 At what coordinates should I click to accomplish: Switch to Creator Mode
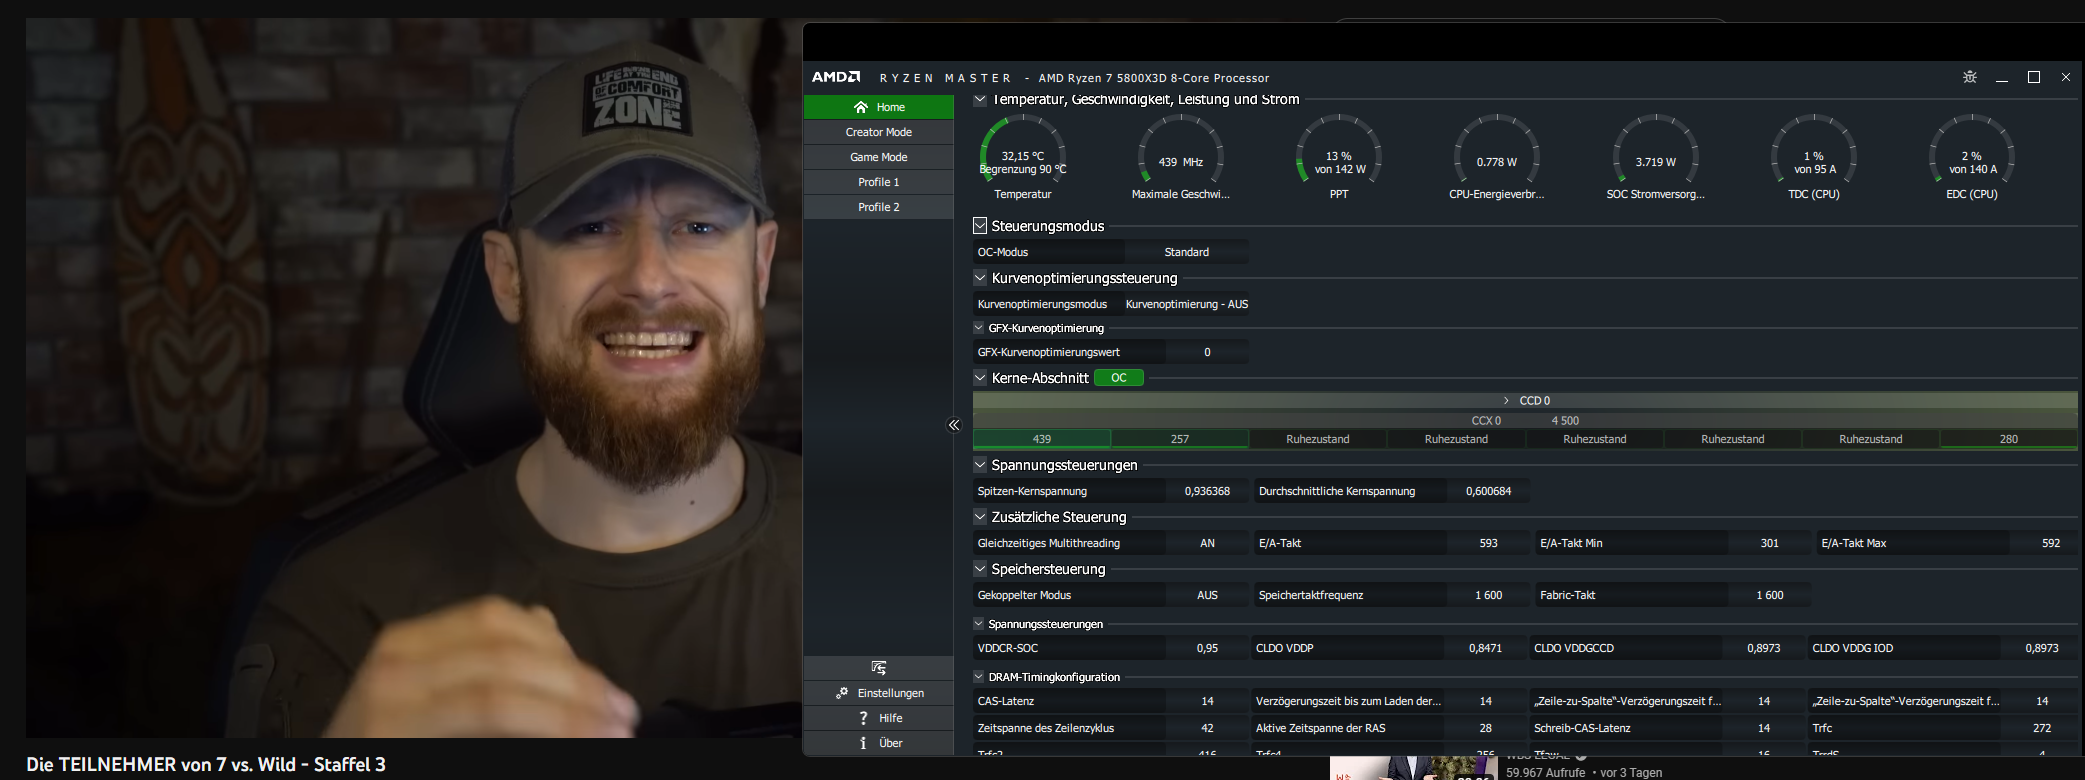click(879, 132)
